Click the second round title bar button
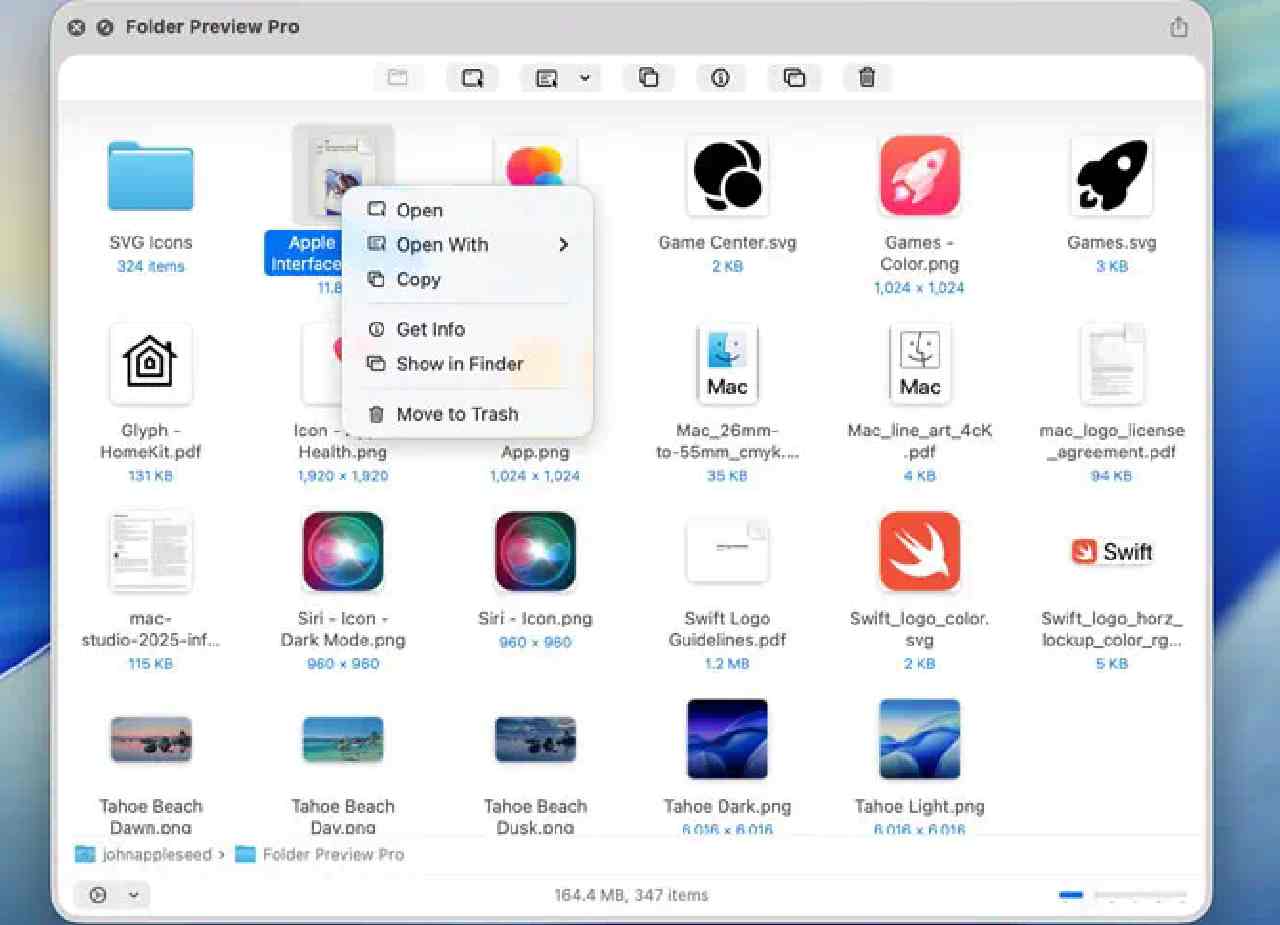Screen dimensions: 1280x925 (x=105, y=28)
